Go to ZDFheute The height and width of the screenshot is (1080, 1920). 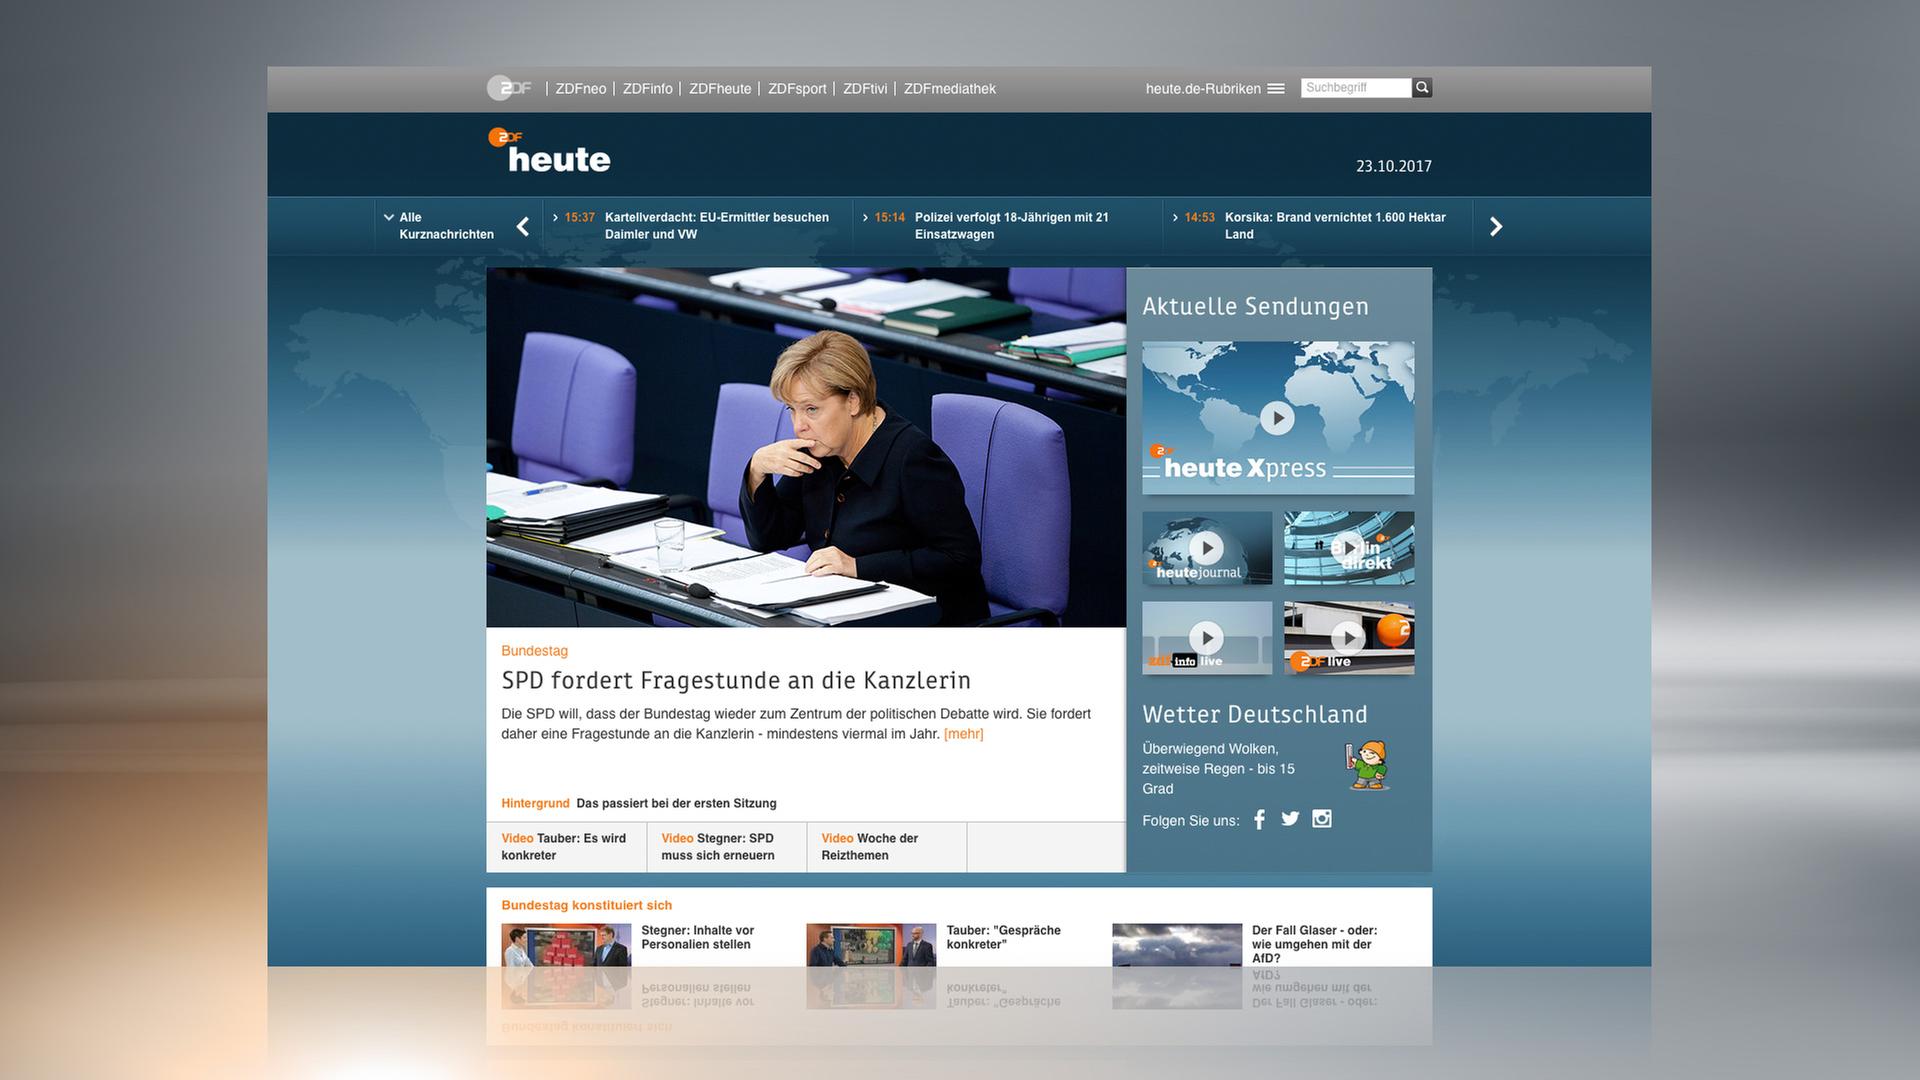[x=720, y=89]
